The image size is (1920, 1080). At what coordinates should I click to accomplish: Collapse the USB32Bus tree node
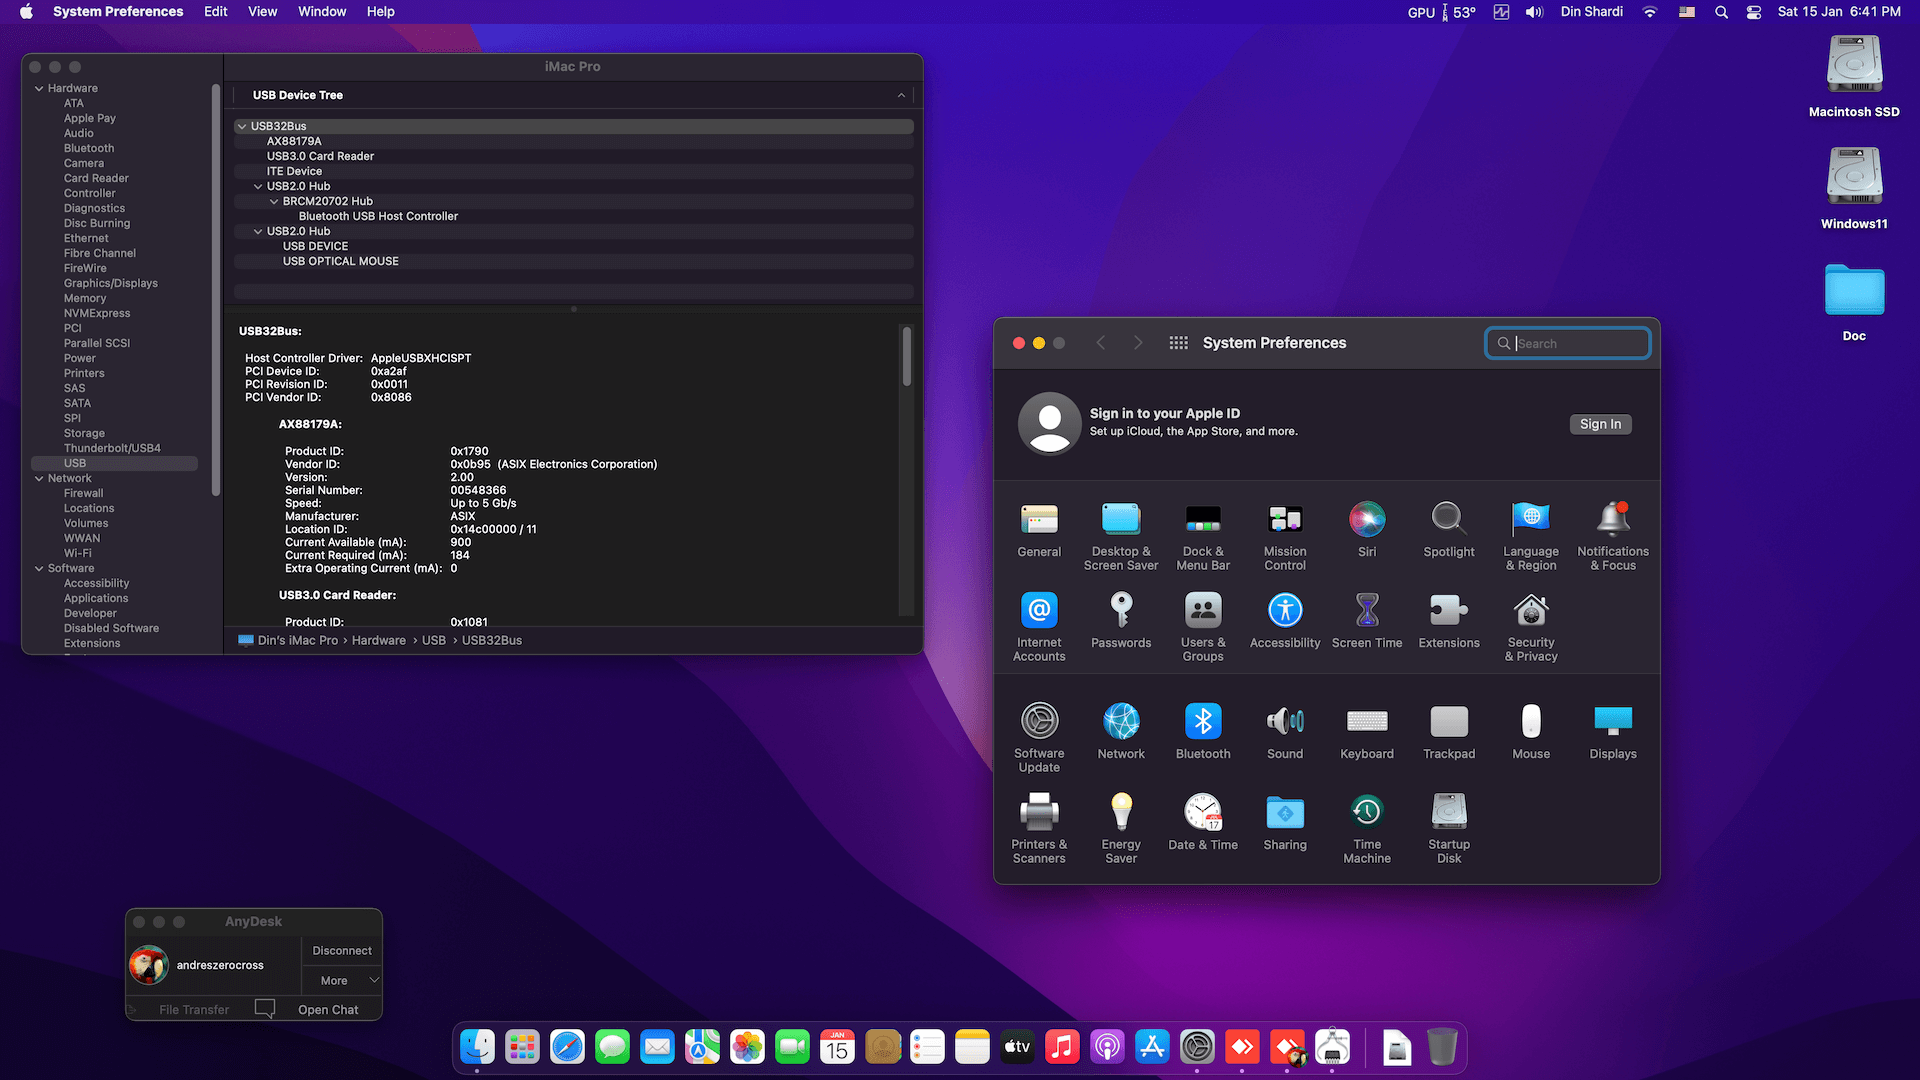(x=242, y=127)
